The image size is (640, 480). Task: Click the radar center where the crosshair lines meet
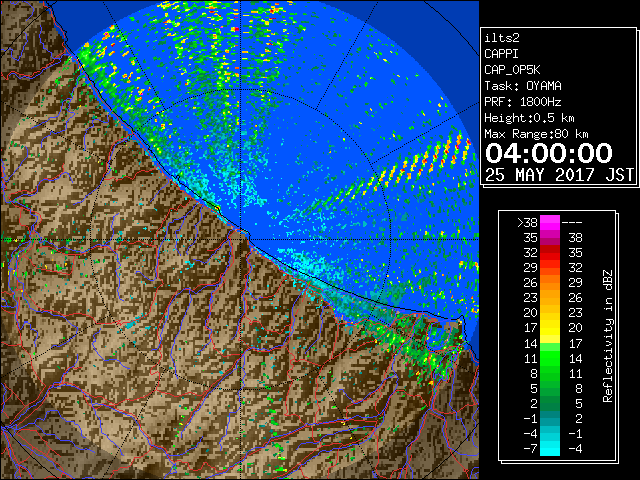click(241, 239)
